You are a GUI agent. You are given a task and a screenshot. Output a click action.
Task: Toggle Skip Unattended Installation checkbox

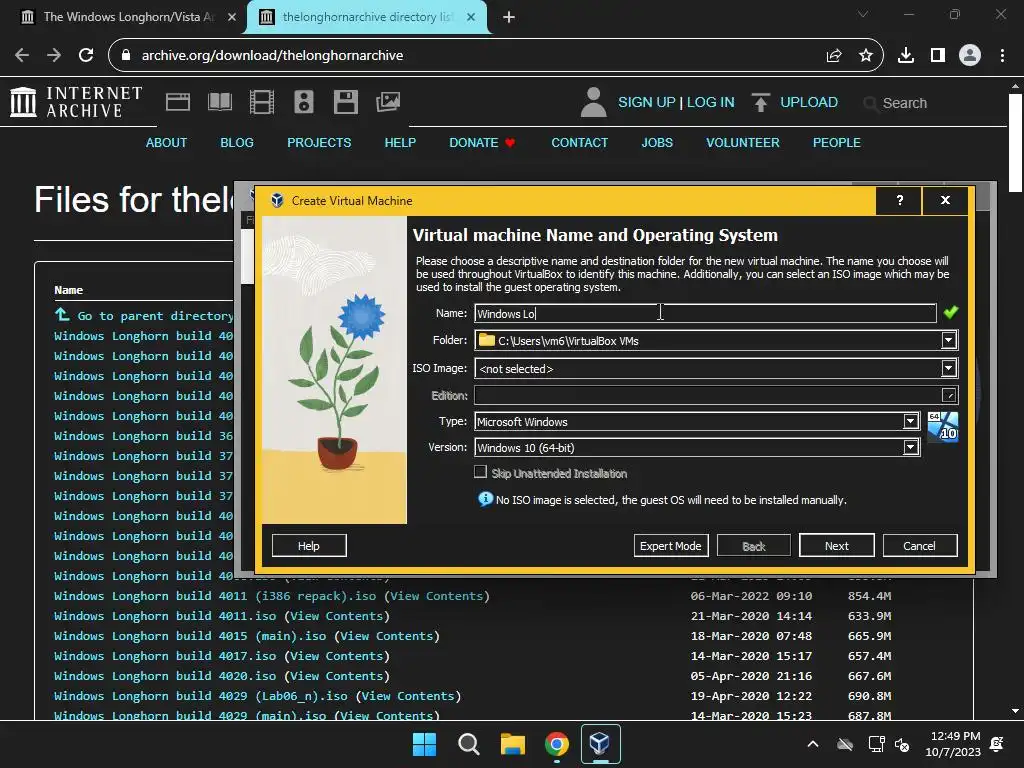[481, 472]
